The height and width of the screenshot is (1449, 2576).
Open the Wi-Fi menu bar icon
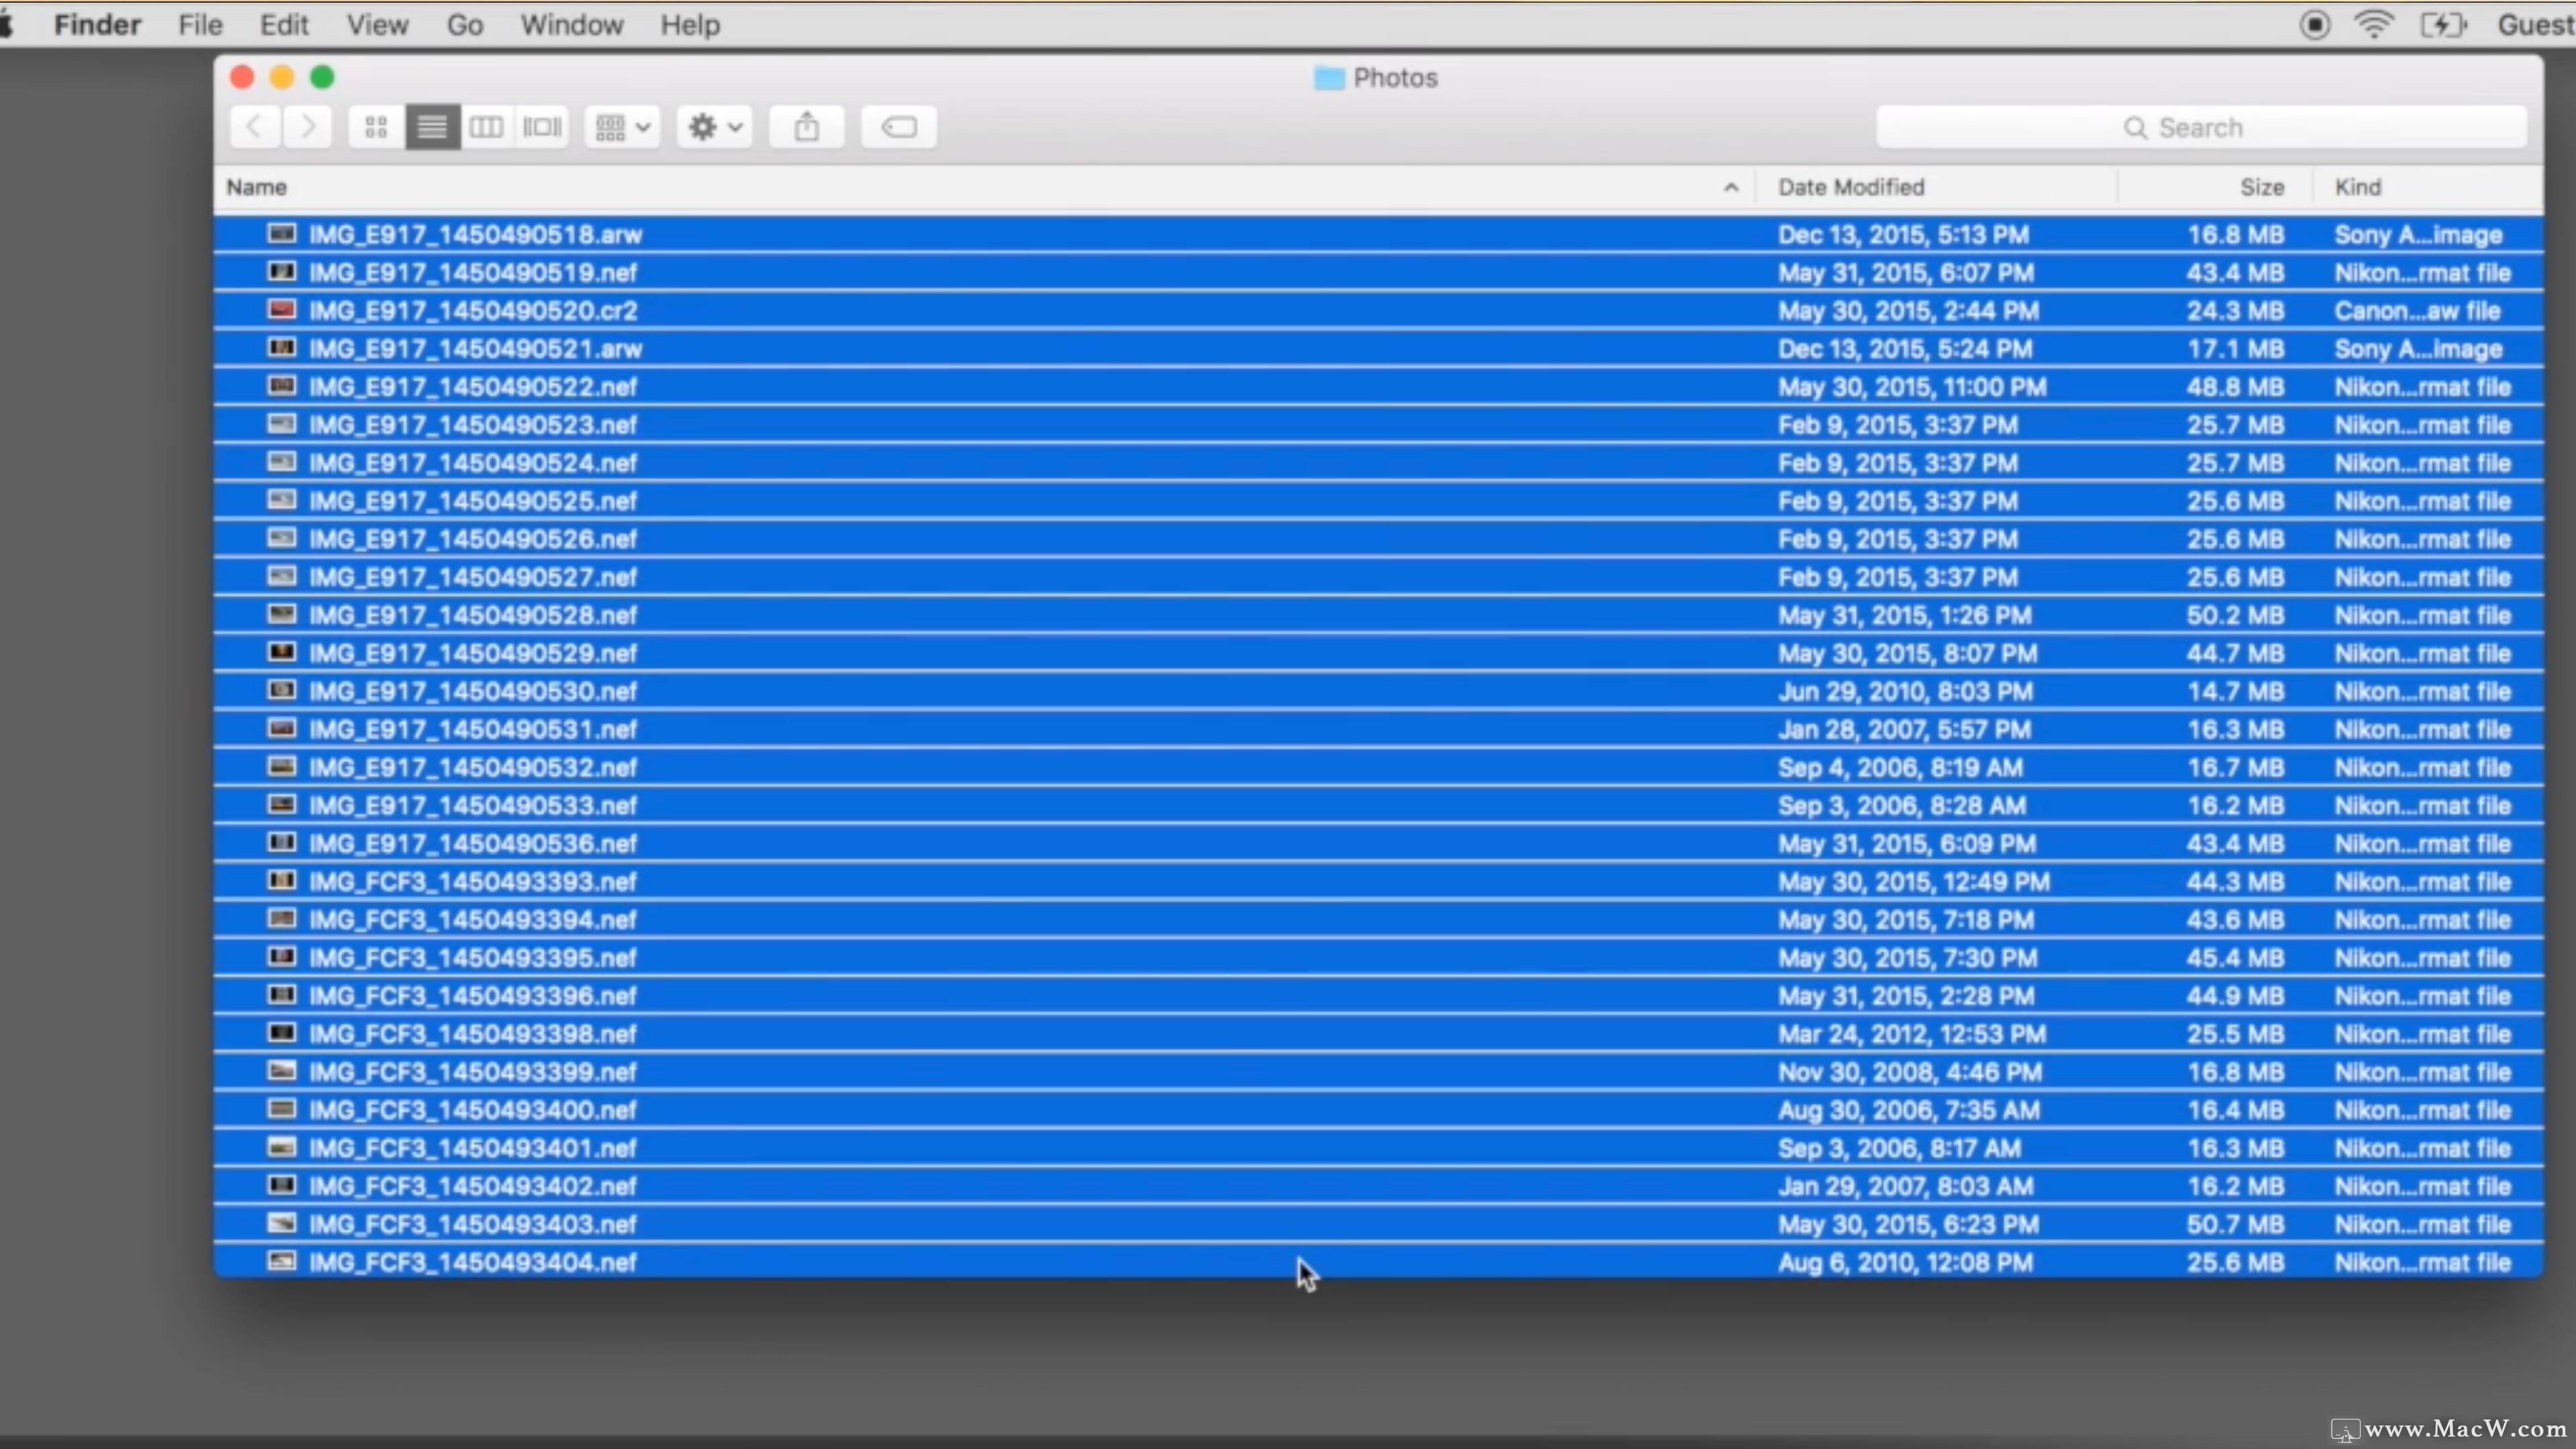click(2374, 24)
